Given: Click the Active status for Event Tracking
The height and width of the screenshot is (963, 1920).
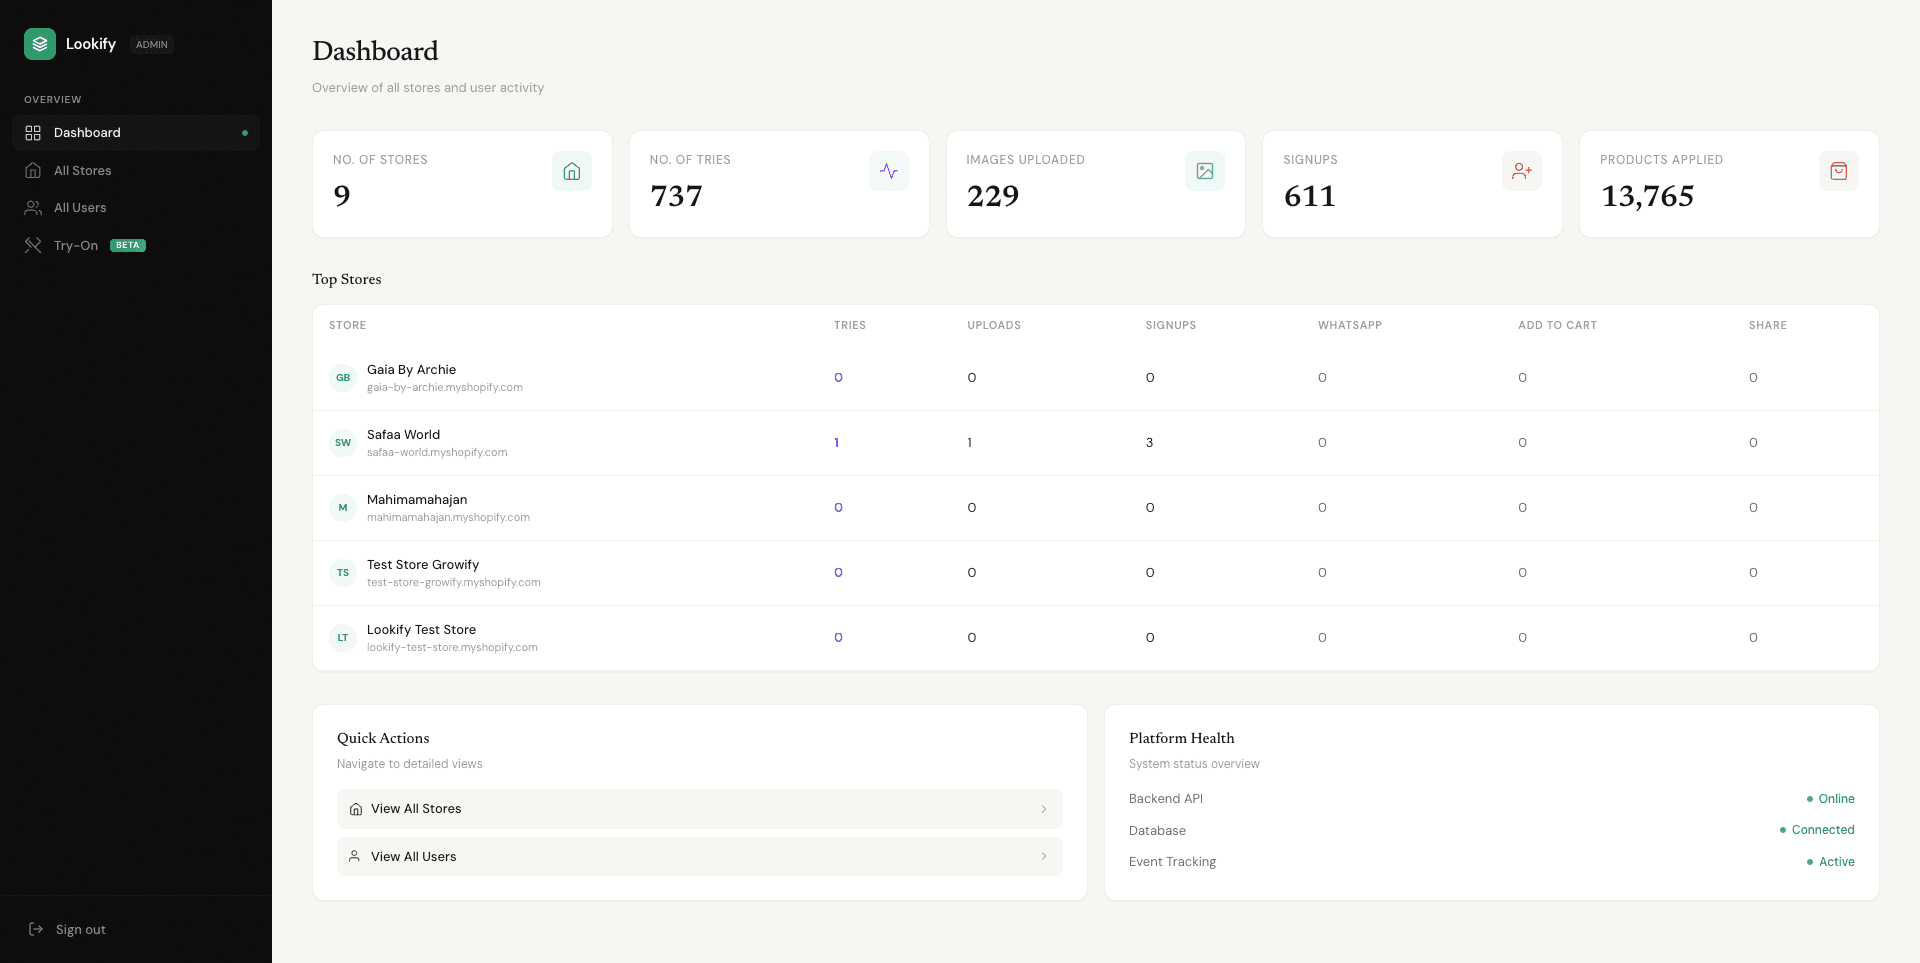Looking at the screenshot, I should [x=1830, y=862].
